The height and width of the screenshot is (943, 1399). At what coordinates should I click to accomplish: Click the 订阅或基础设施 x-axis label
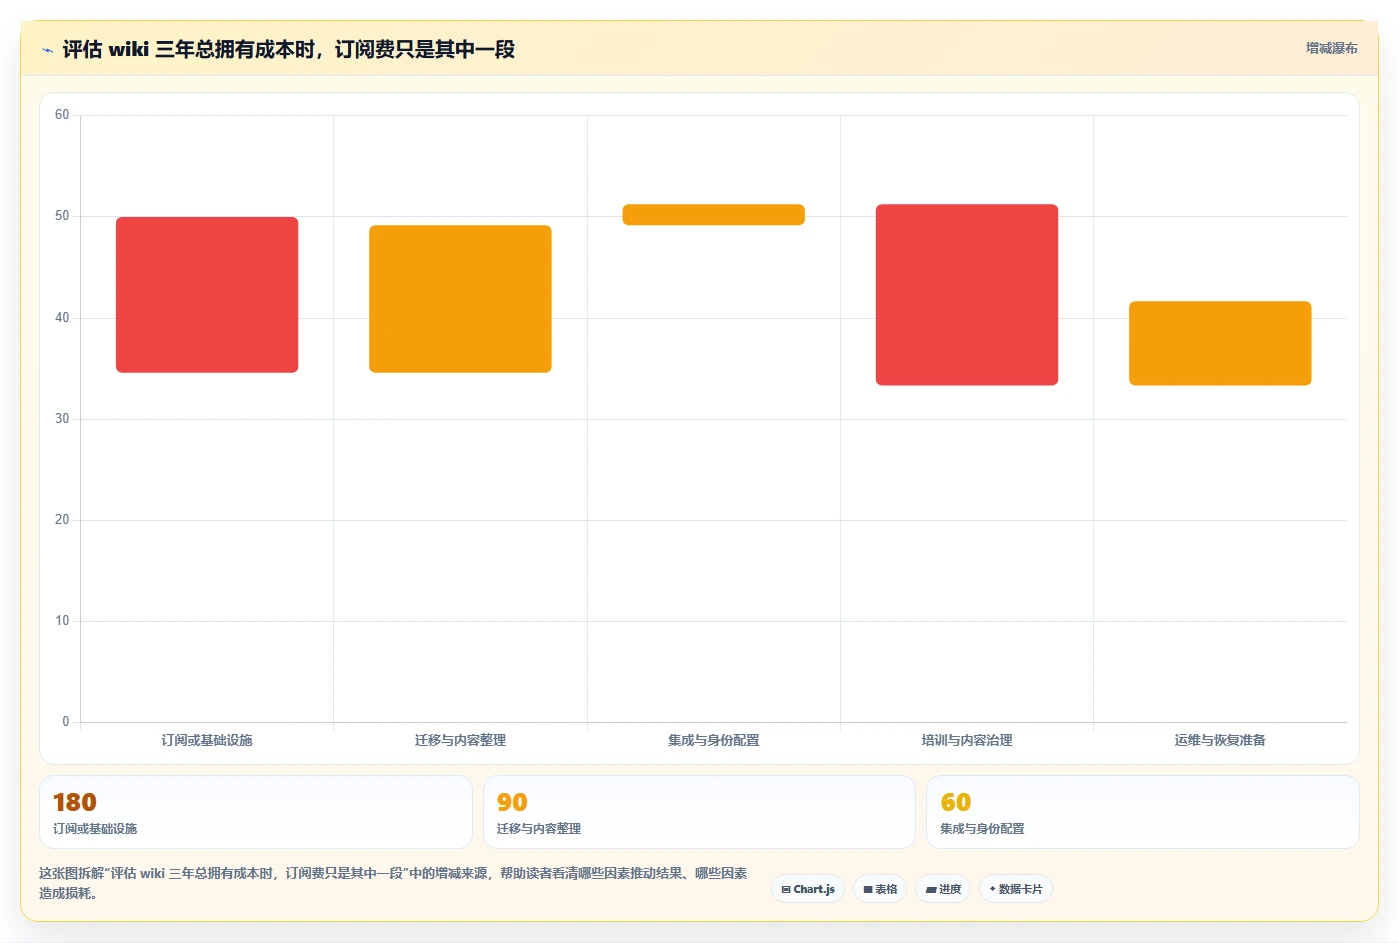[207, 740]
